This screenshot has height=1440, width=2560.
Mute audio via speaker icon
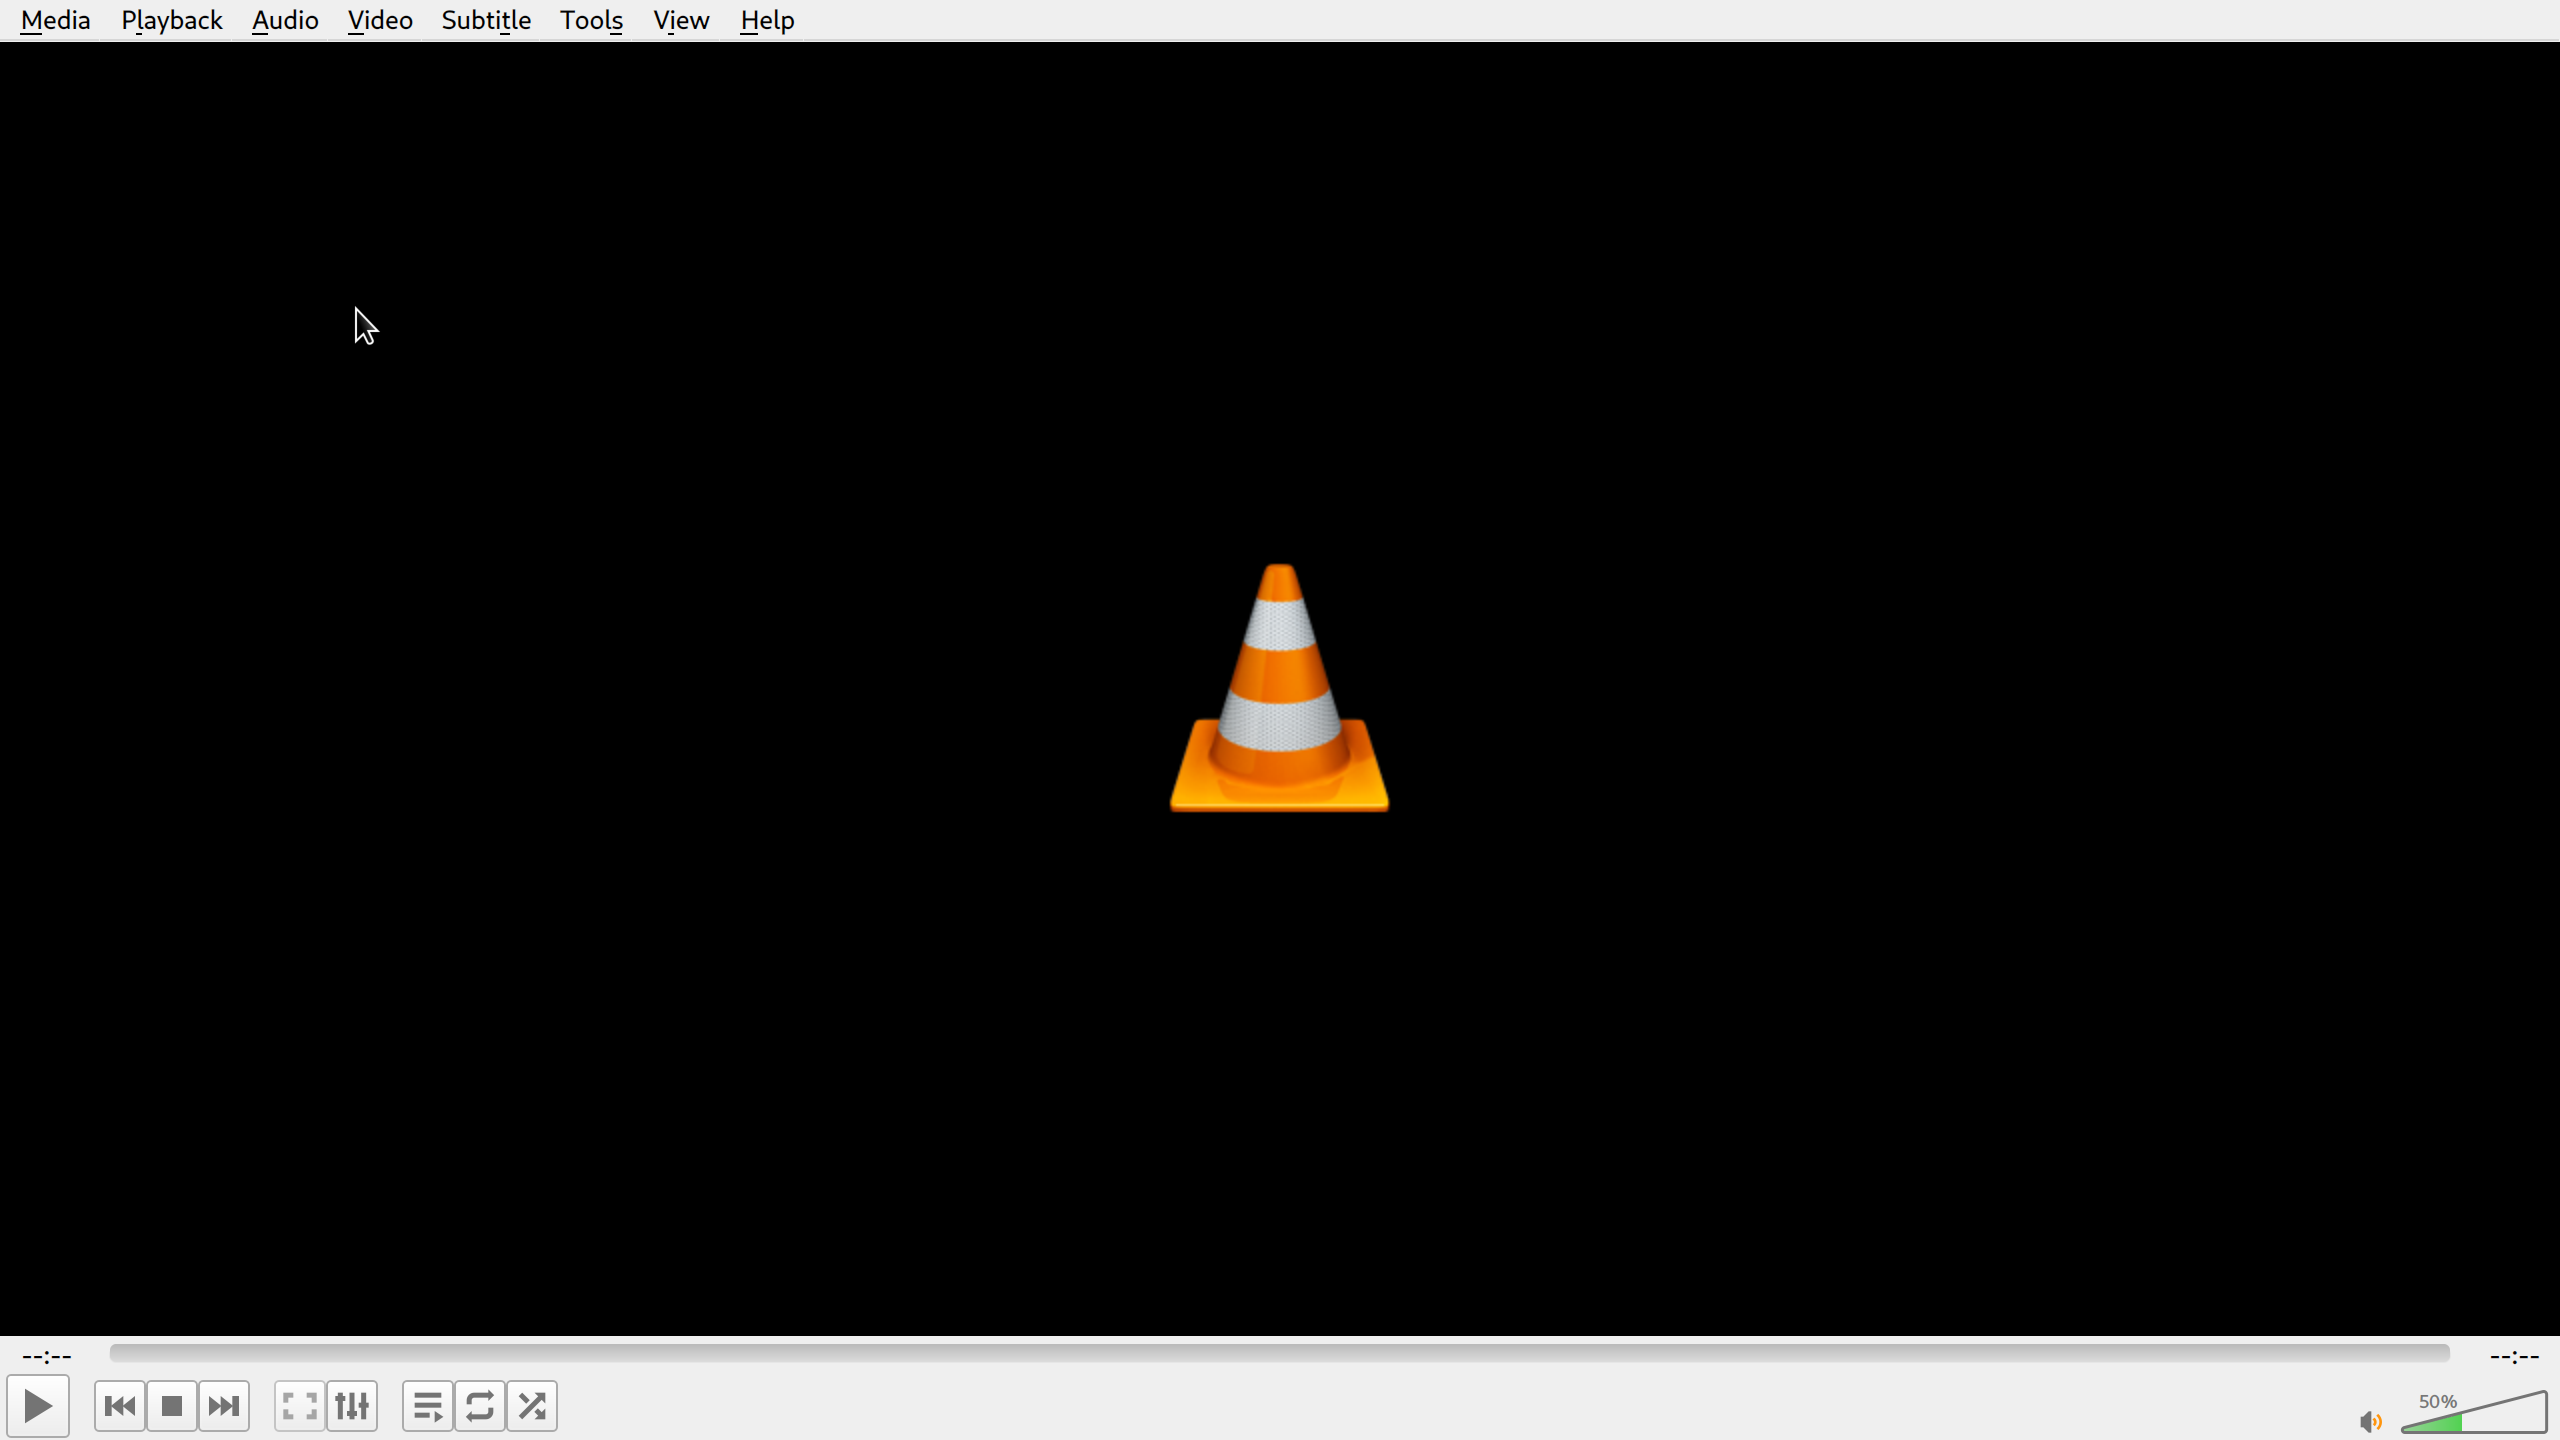point(2370,1421)
